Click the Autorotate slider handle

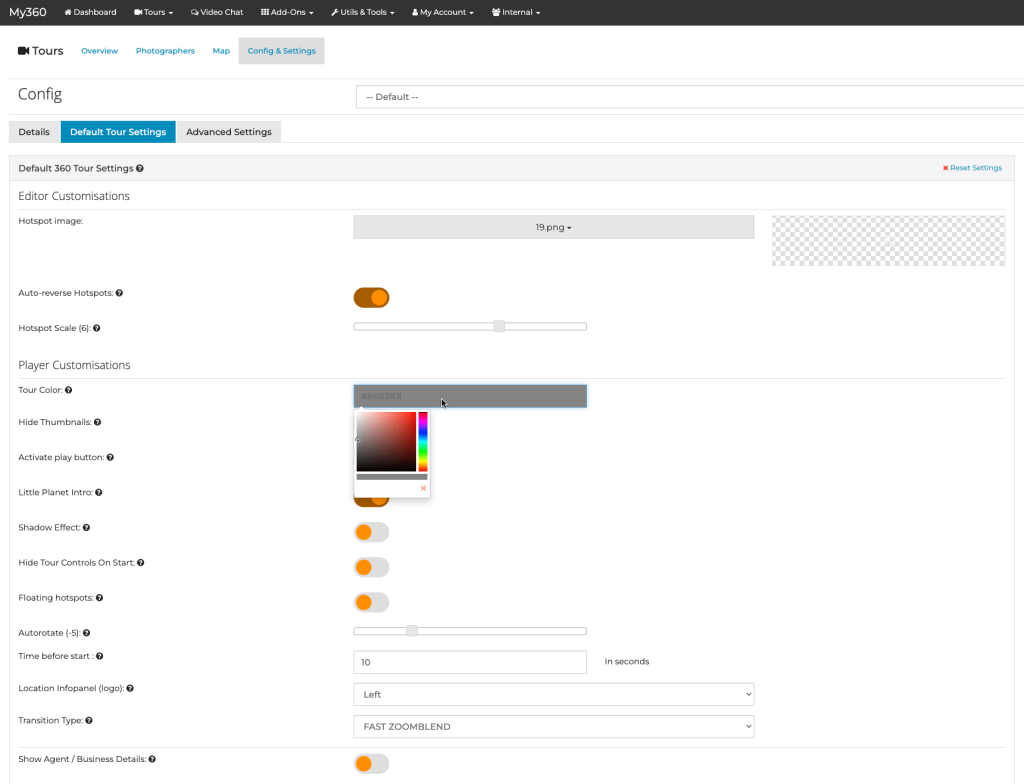point(411,630)
